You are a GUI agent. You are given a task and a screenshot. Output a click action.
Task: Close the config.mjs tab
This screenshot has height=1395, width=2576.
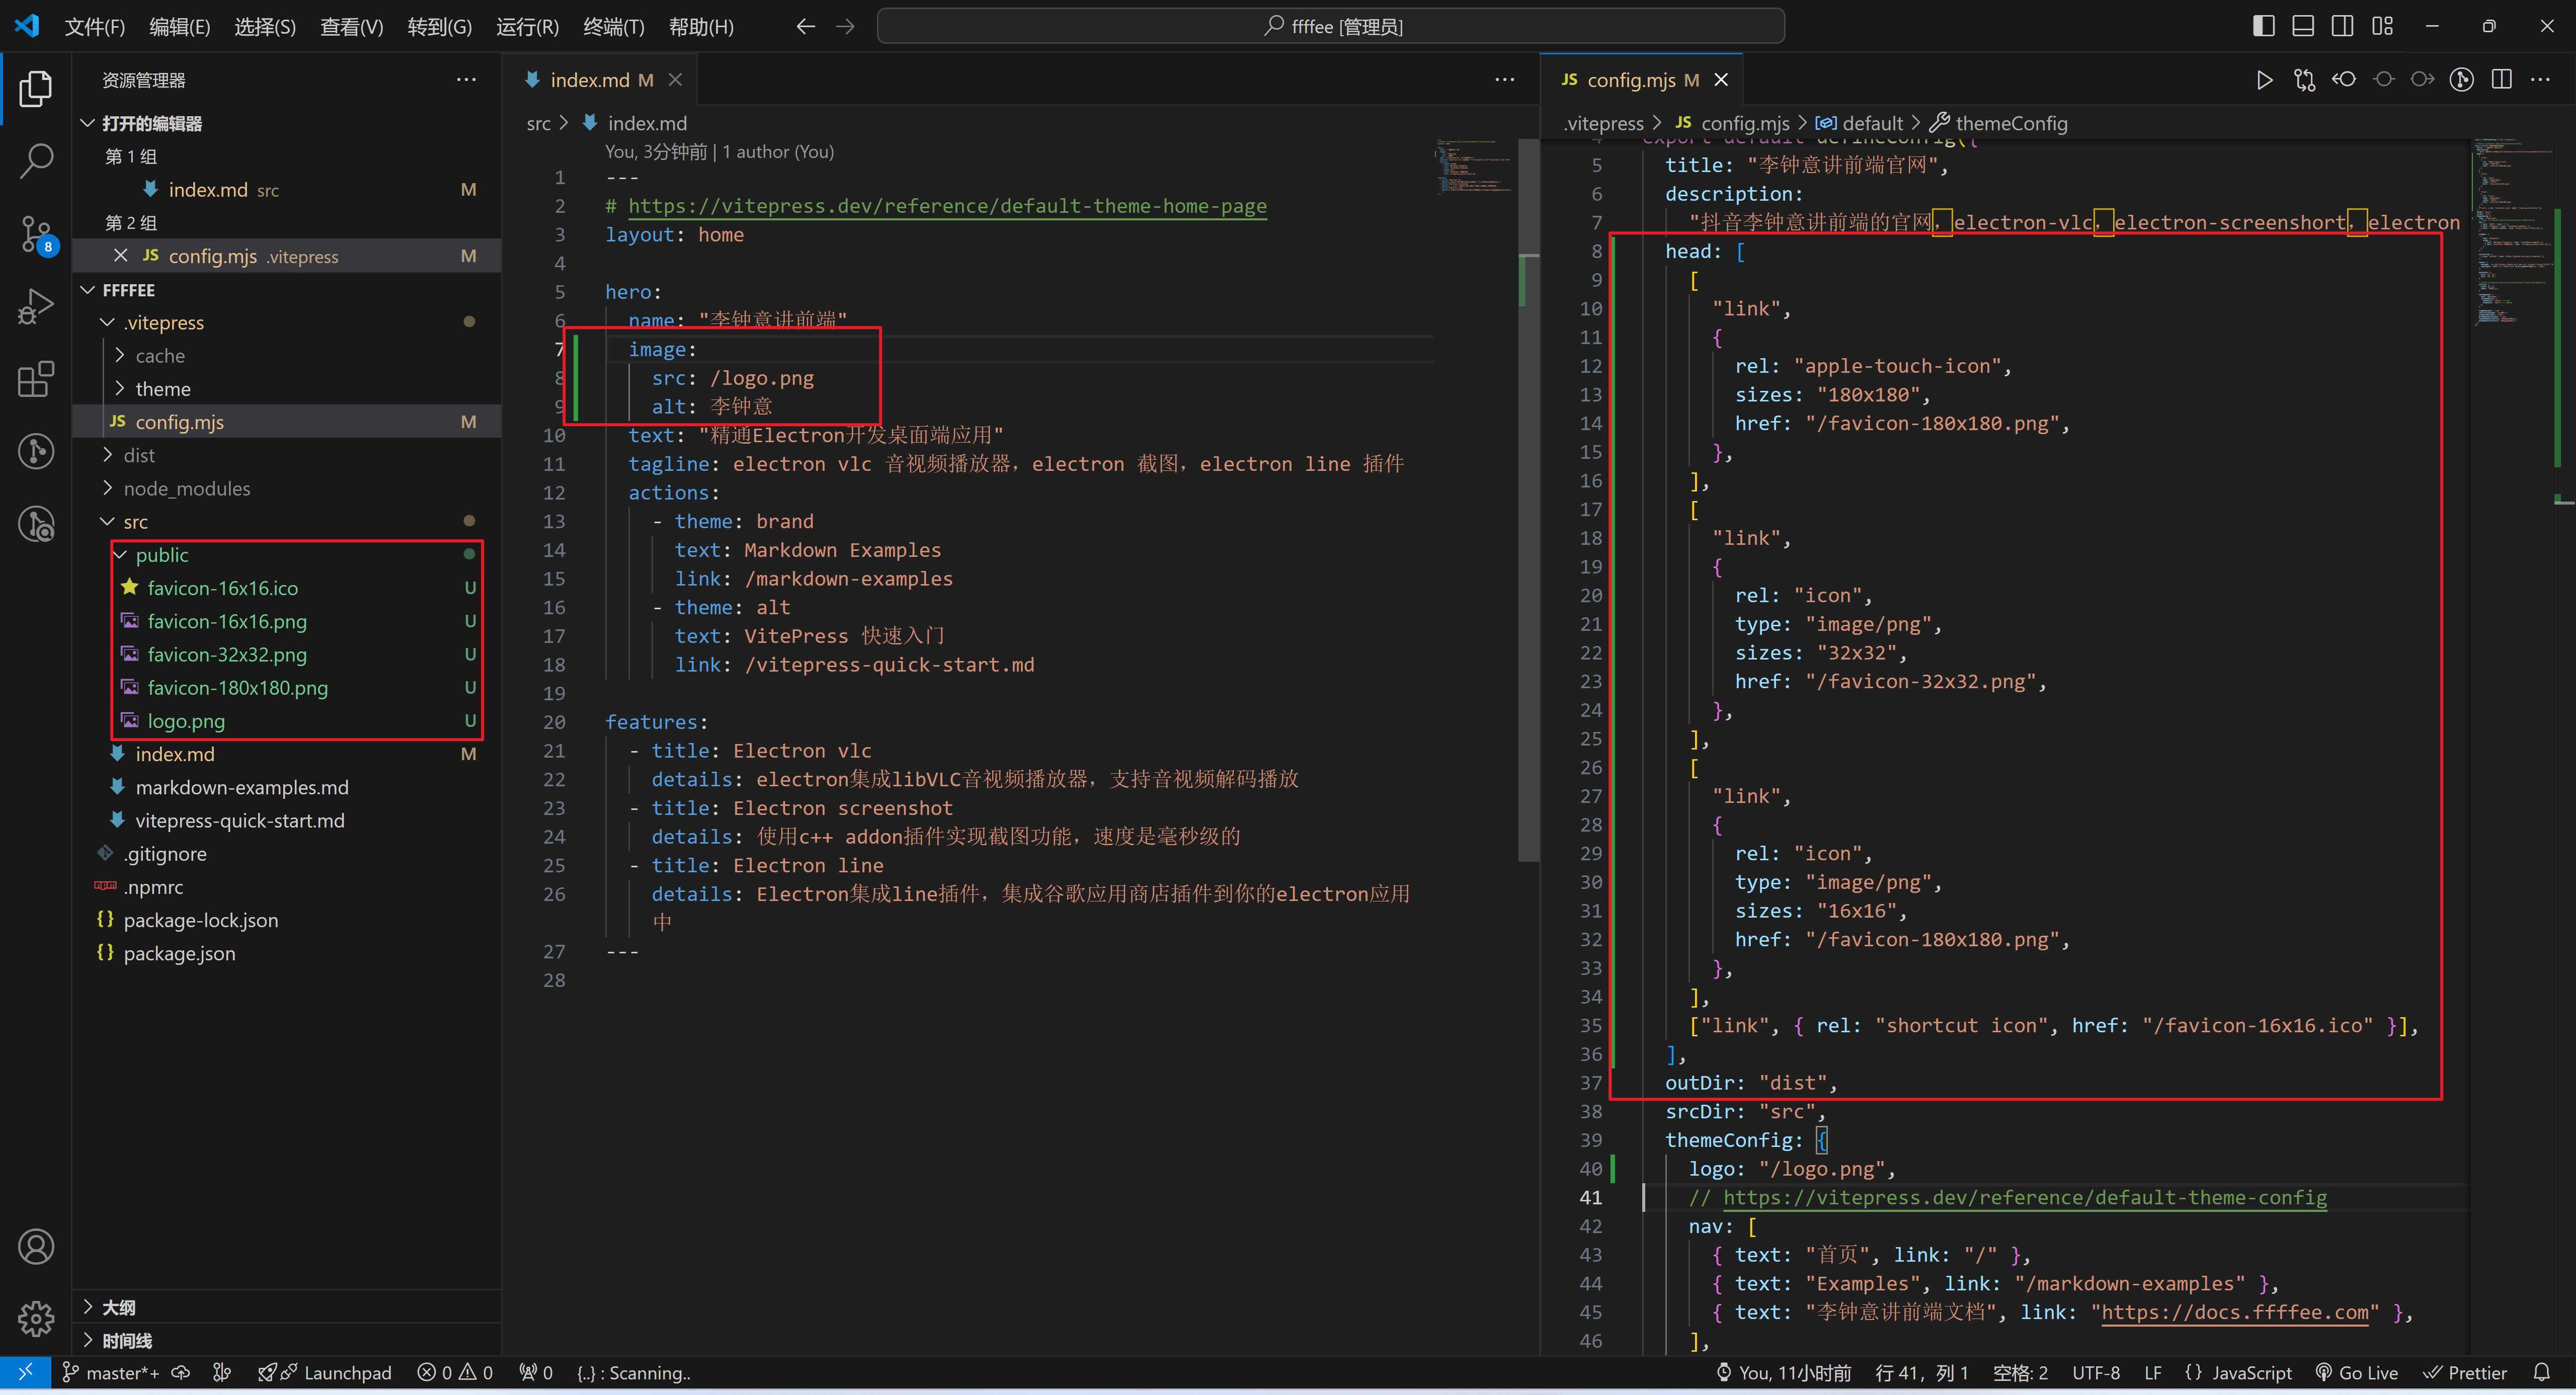1721,80
